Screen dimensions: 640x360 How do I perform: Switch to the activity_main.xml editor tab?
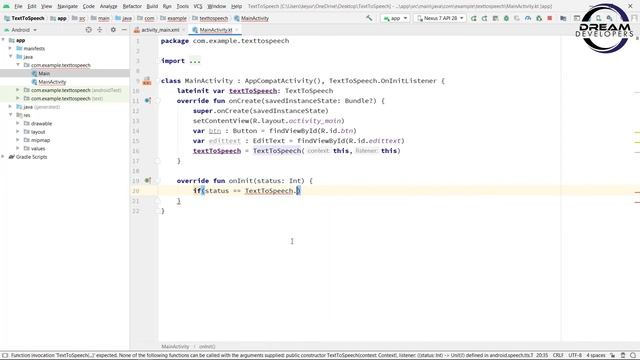point(160,30)
